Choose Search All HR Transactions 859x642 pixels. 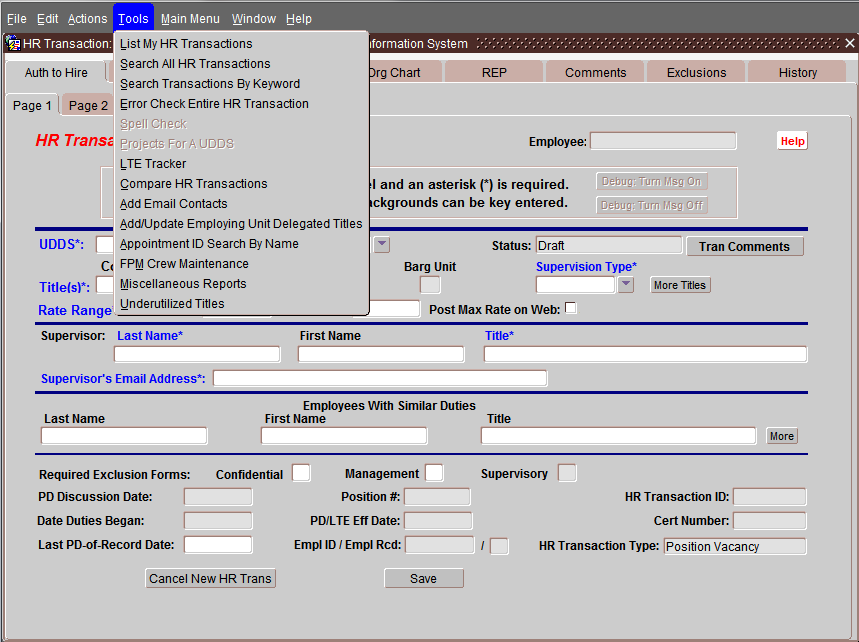pos(241,64)
